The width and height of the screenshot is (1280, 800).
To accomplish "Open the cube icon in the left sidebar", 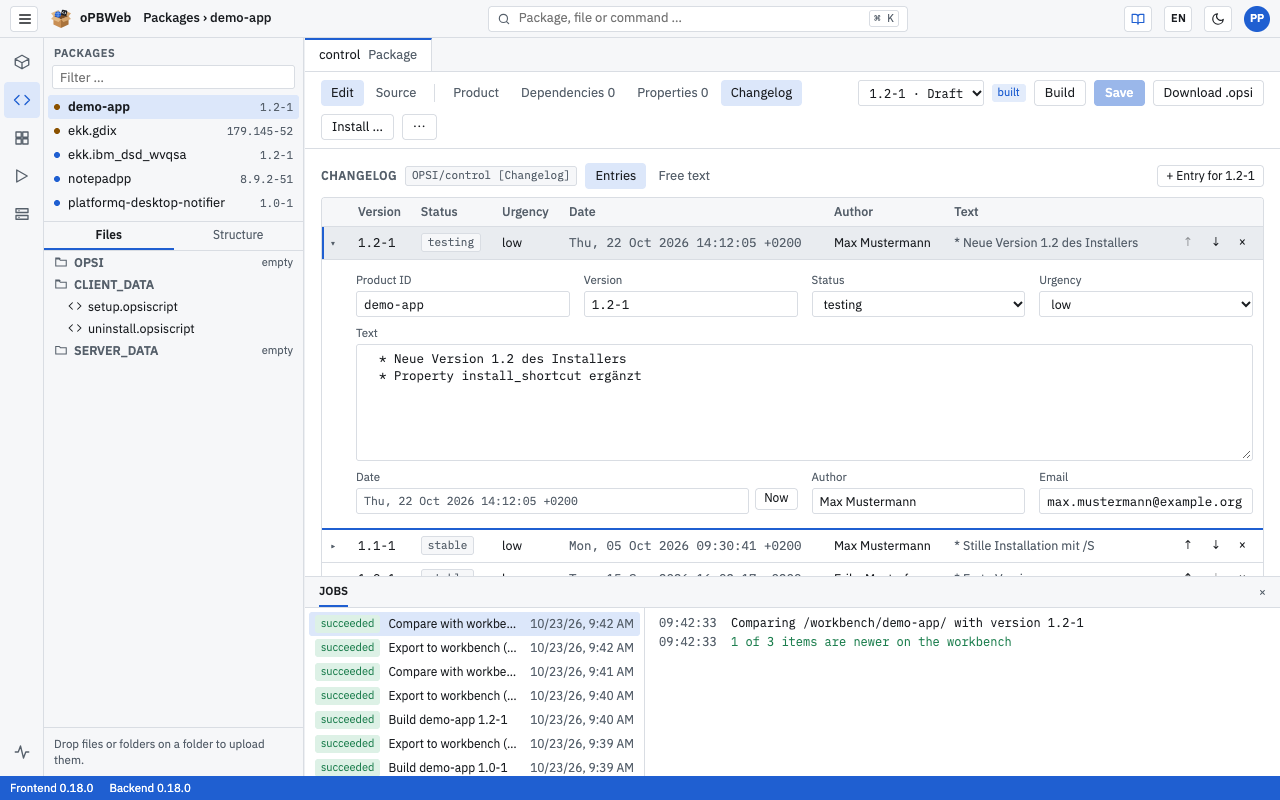I will (22, 62).
